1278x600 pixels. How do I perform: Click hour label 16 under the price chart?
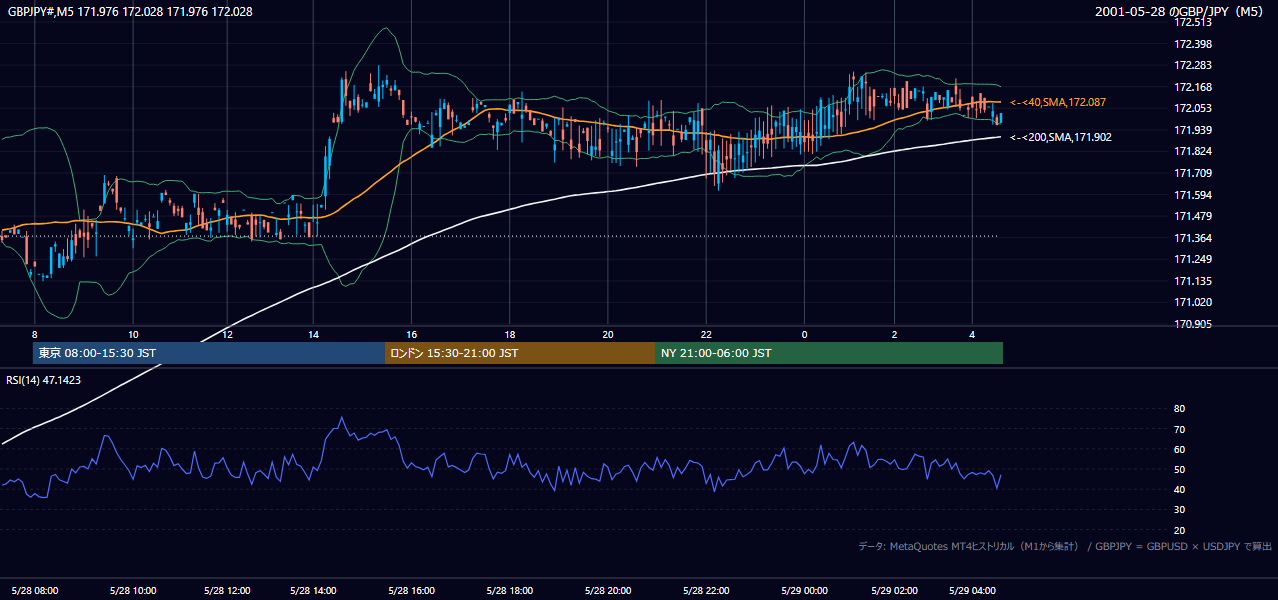pyautogui.click(x=412, y=334)
